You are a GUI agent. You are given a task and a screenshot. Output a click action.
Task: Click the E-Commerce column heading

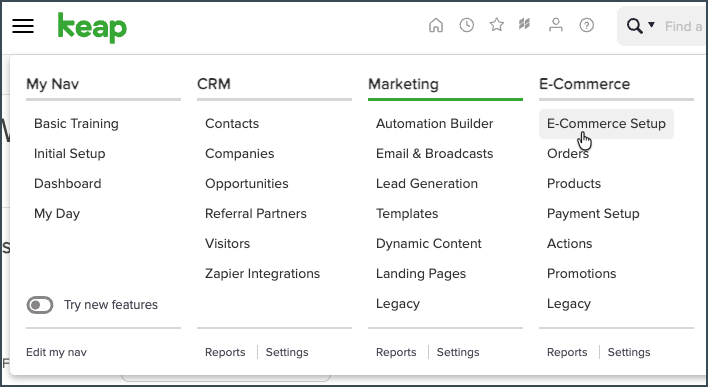click(x=584, y=84)
